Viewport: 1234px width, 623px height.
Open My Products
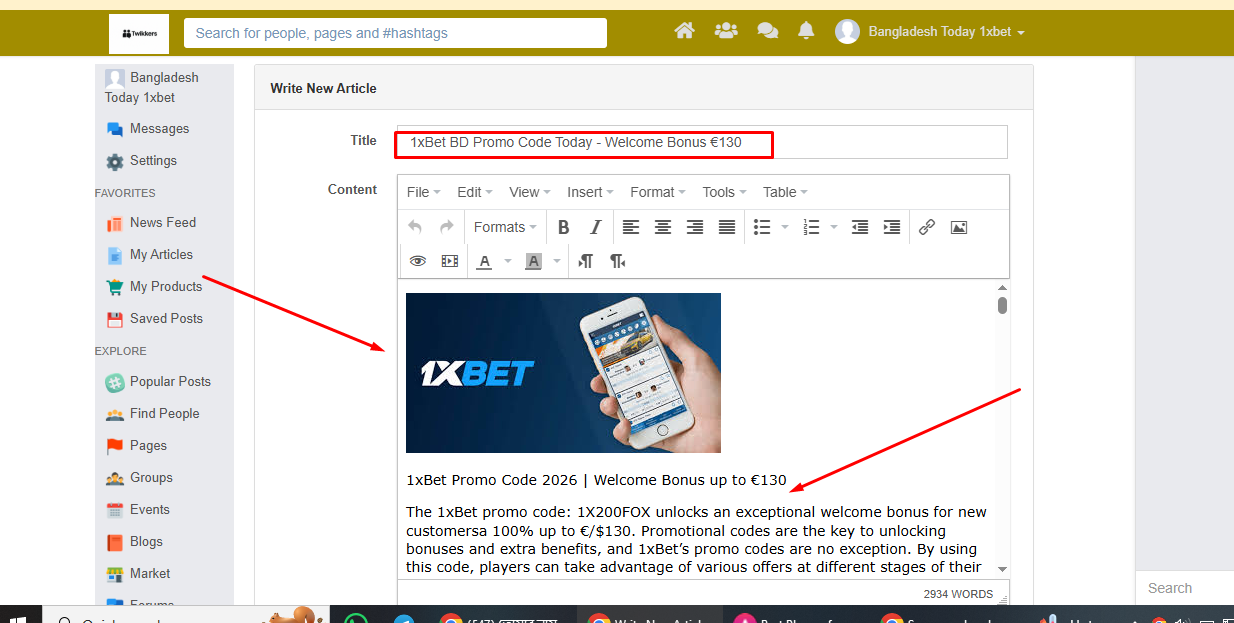coord(166,287)
